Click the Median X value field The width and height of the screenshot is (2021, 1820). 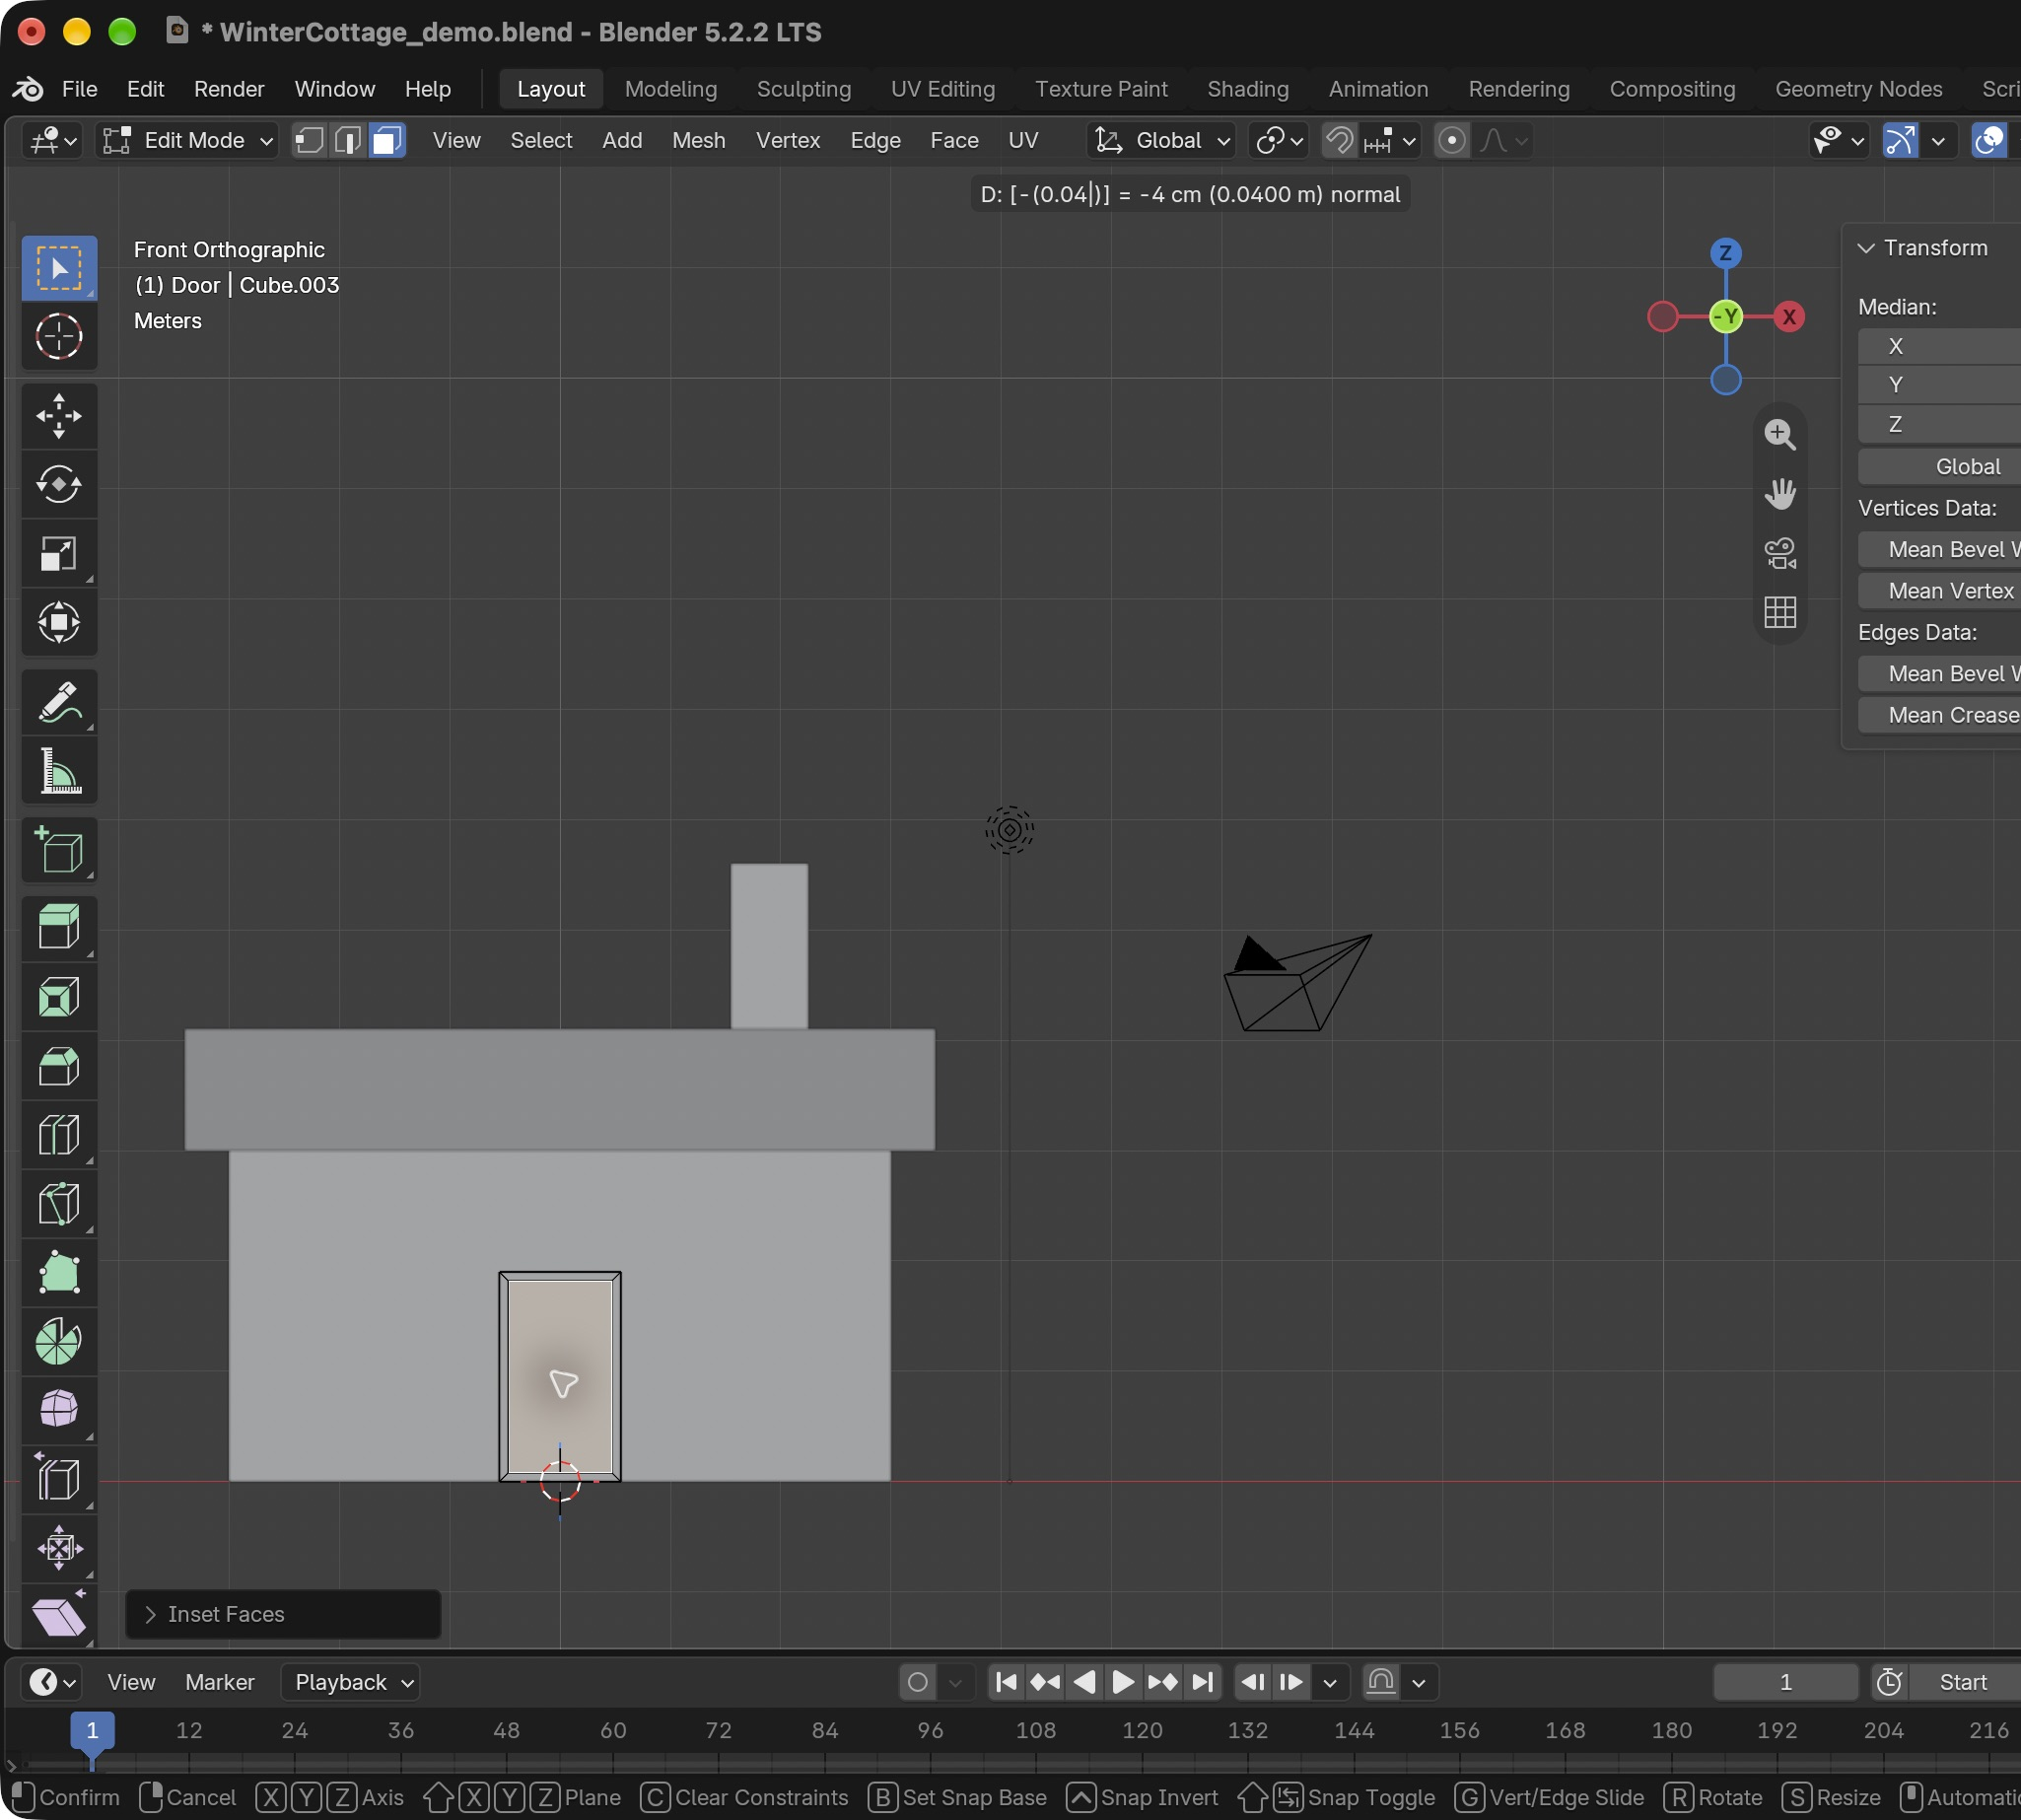(x=1940, y=346)
